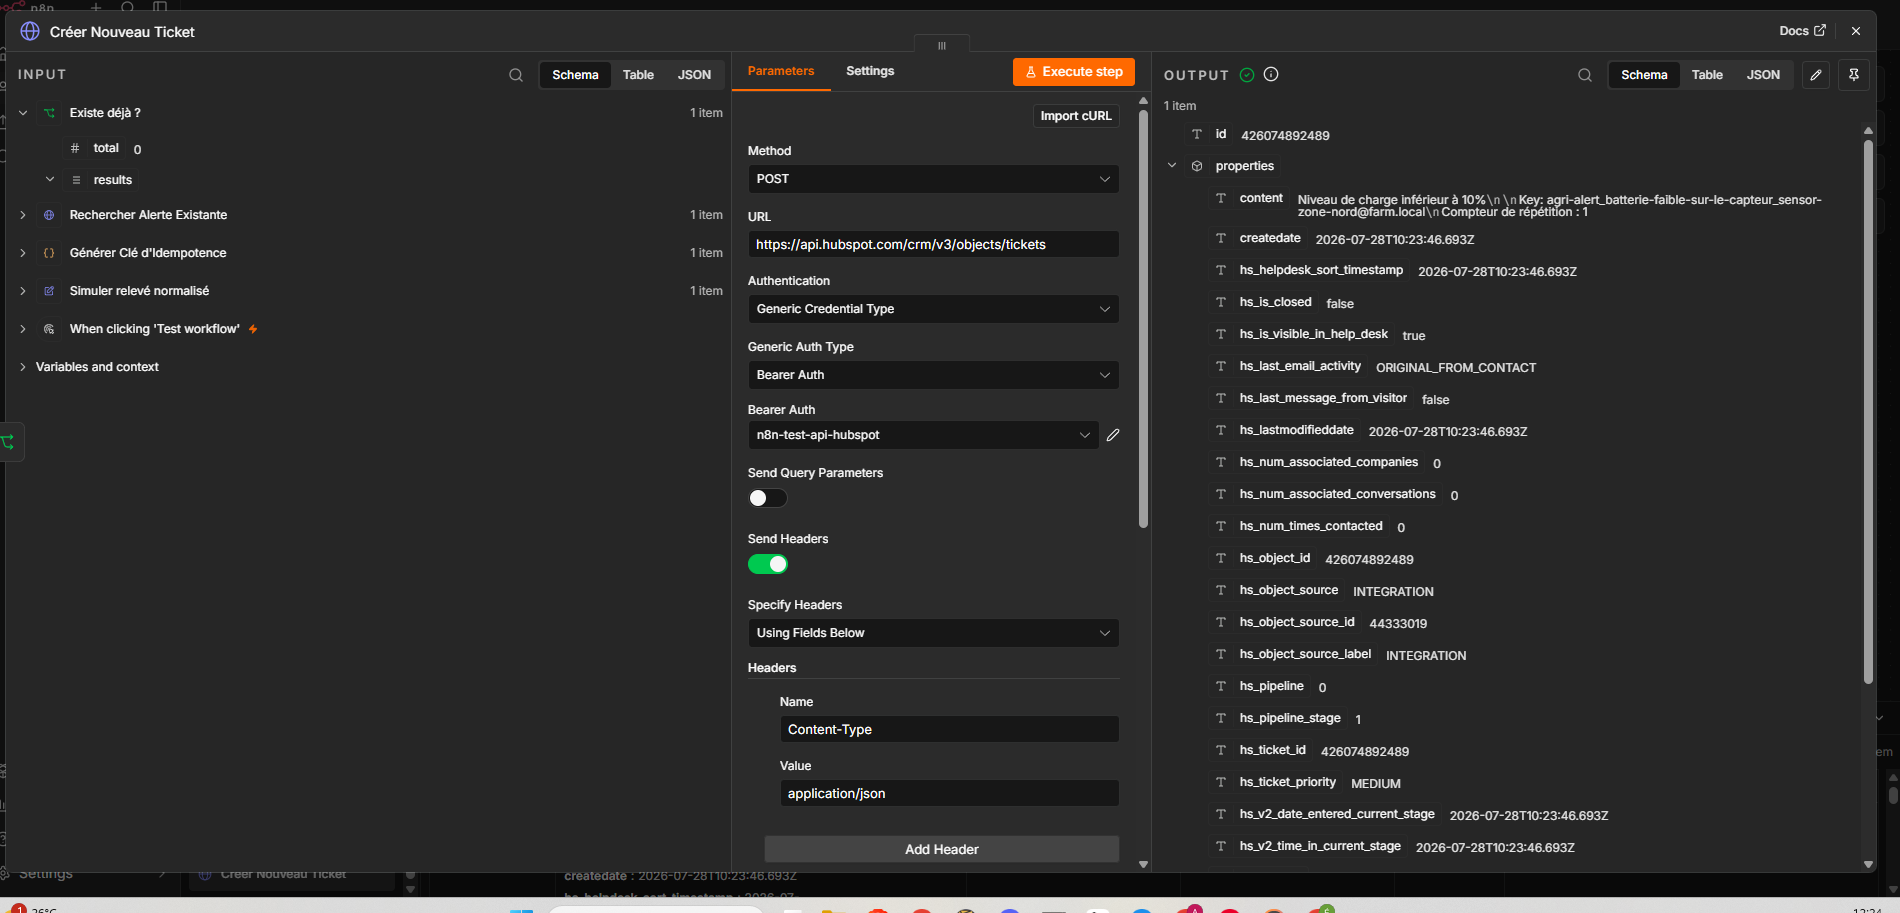Click the type icon beside hs_ticket_priority
This screenshot has width=1900, height=913.
[x=1221, y=782]
